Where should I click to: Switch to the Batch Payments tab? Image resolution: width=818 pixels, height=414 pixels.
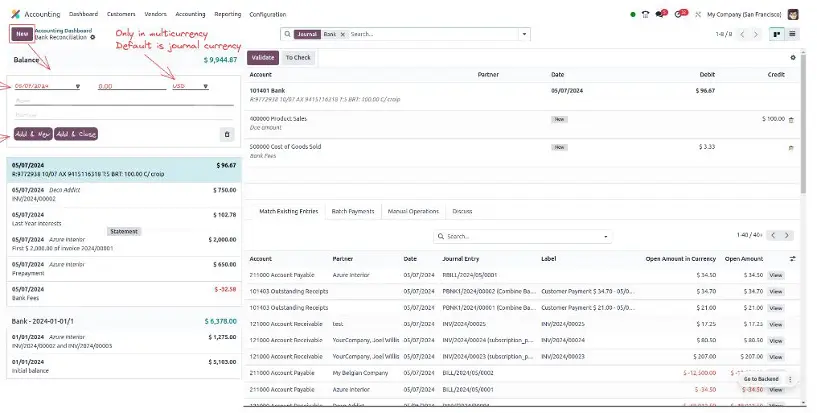tap(353, 212)
